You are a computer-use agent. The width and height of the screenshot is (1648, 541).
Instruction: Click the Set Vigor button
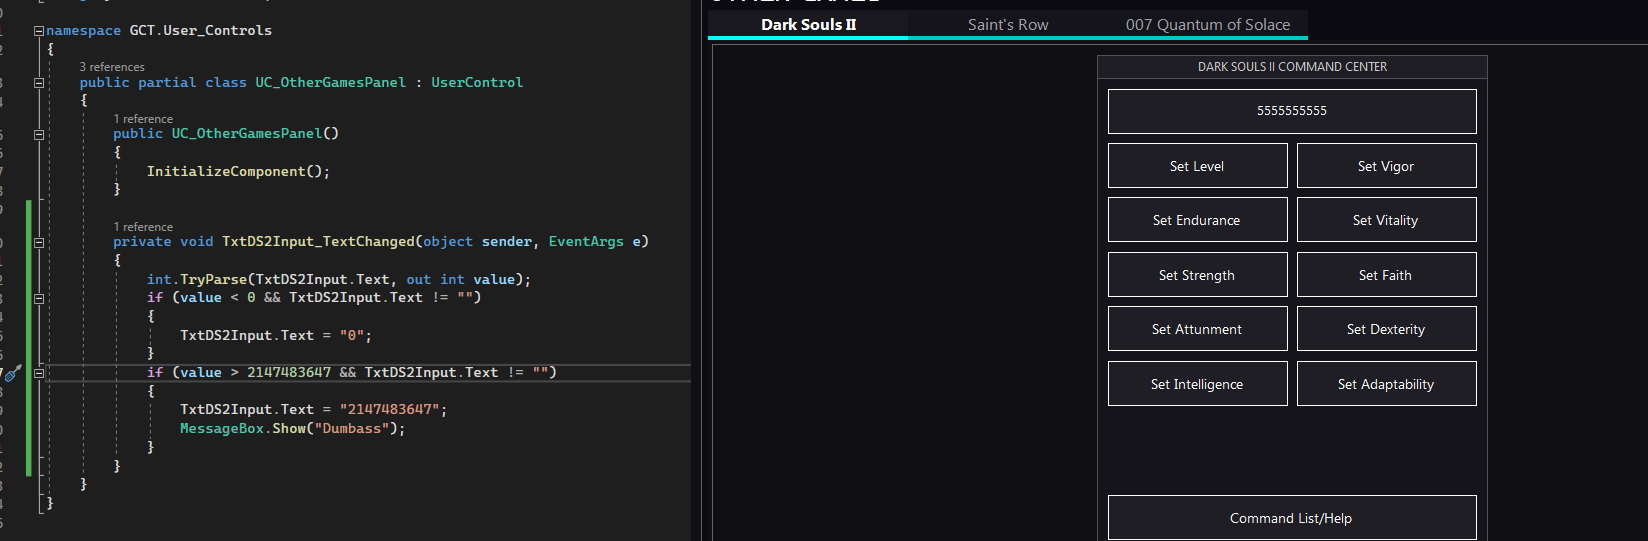pyautogui.click(x=1386, y=166)
